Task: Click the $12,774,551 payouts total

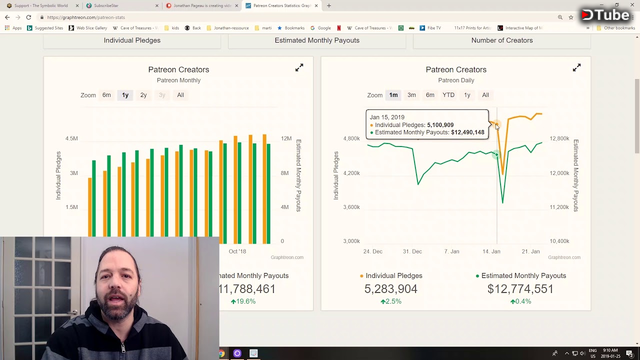Action: pos(520,289)
